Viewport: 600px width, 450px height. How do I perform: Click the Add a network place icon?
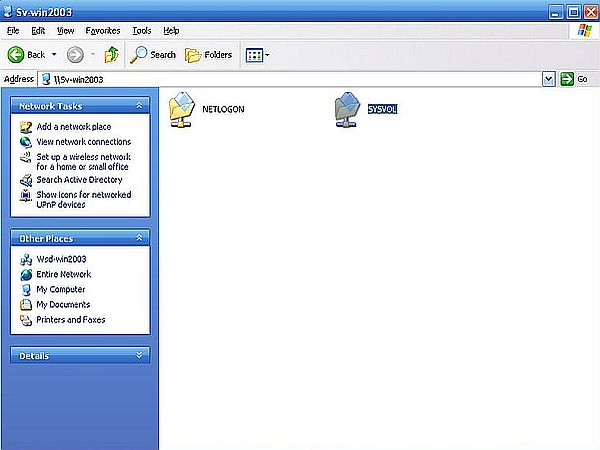26,127
